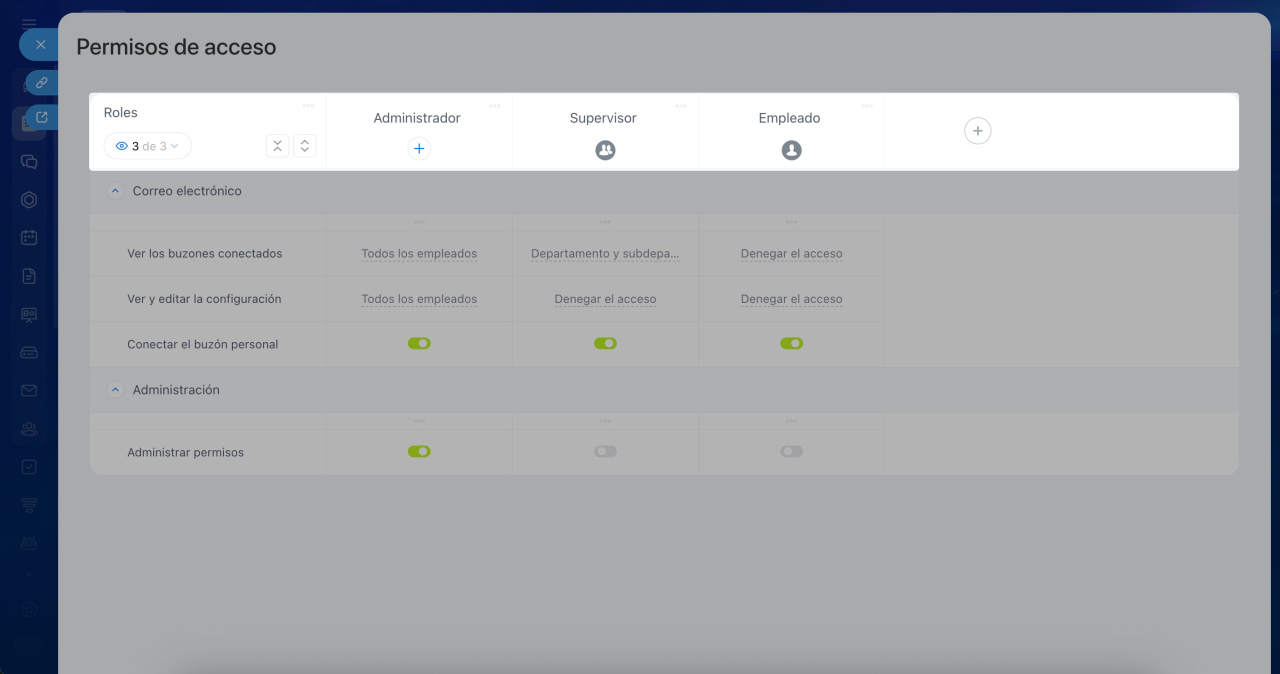Collapse the Correo electrónico section
The height and width of the screenshot is (674, 1280).
[115, 191]
